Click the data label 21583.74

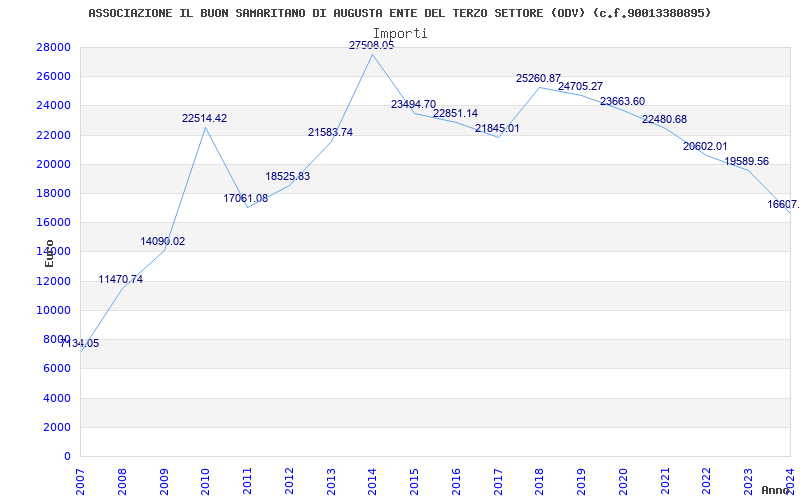[x=330, y=133]
